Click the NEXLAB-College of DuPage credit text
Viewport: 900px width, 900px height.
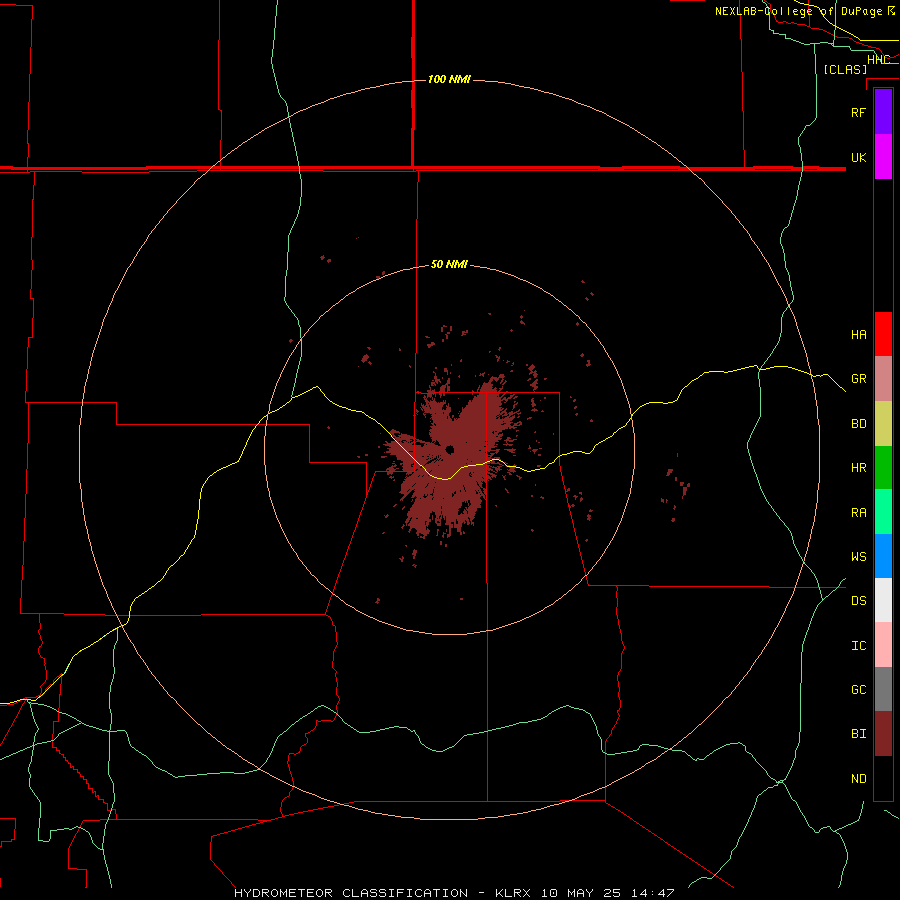tap(798, 11)
